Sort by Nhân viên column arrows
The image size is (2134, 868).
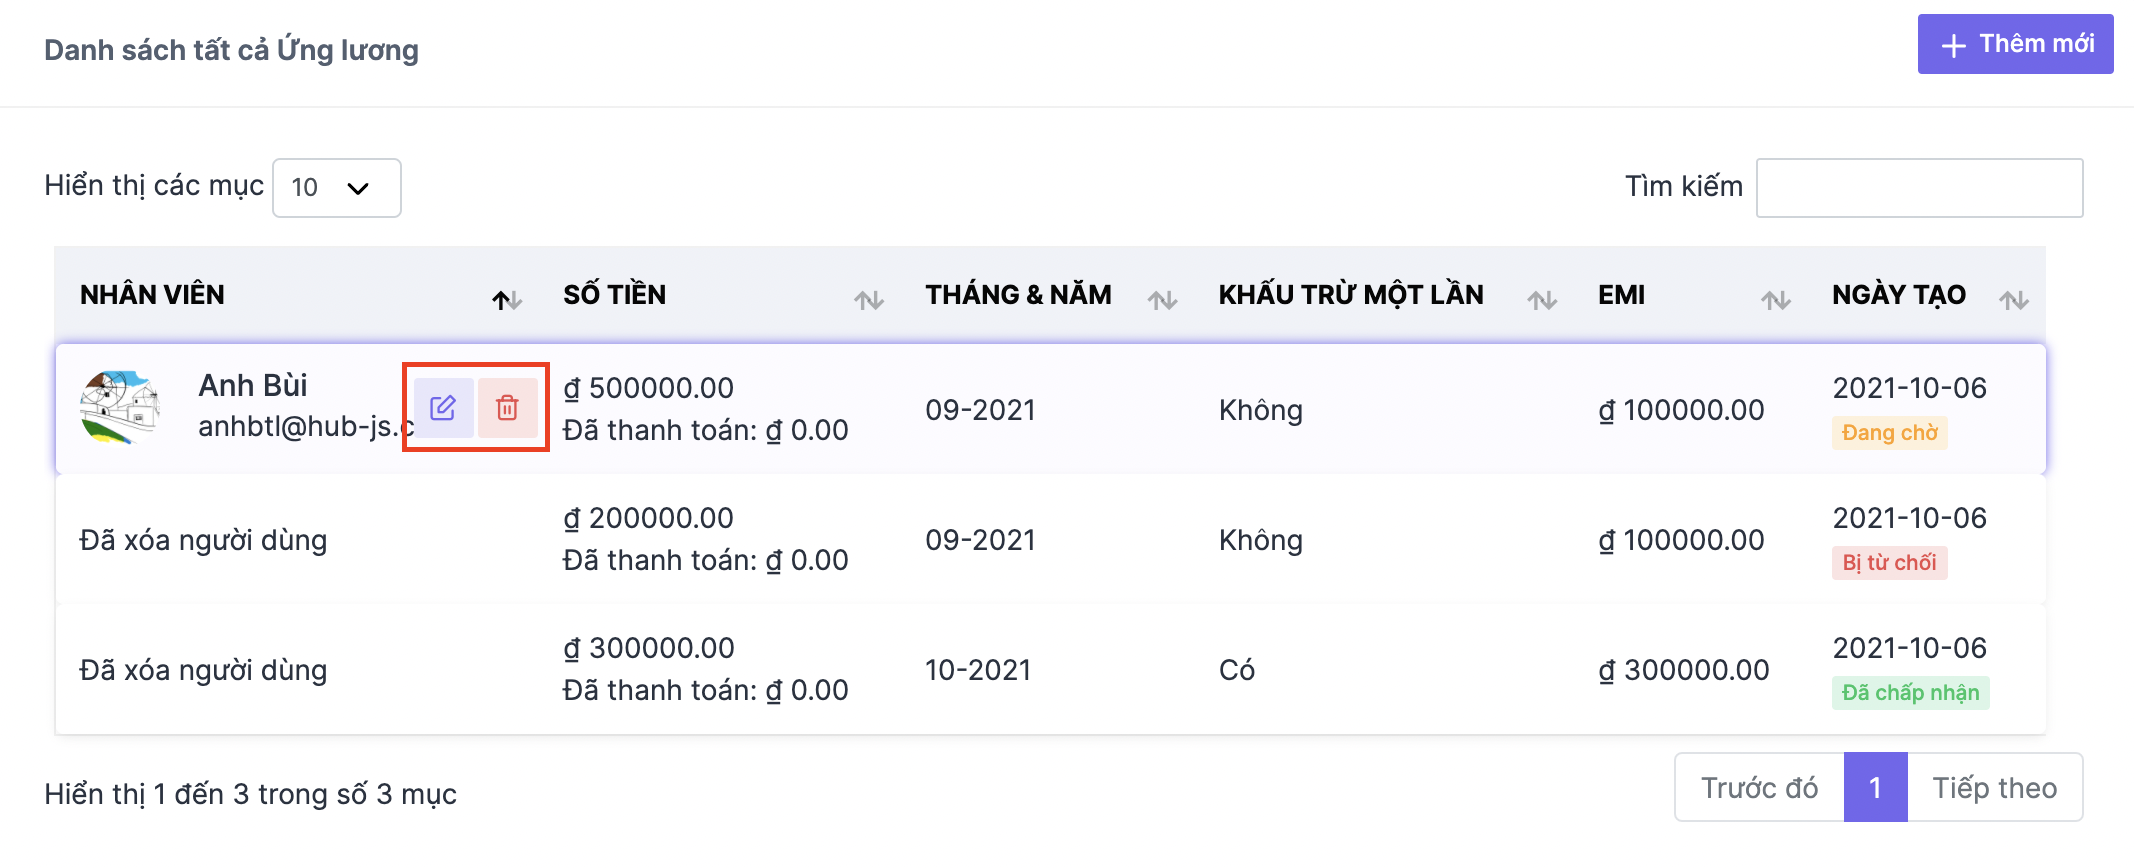pos(507,299)
